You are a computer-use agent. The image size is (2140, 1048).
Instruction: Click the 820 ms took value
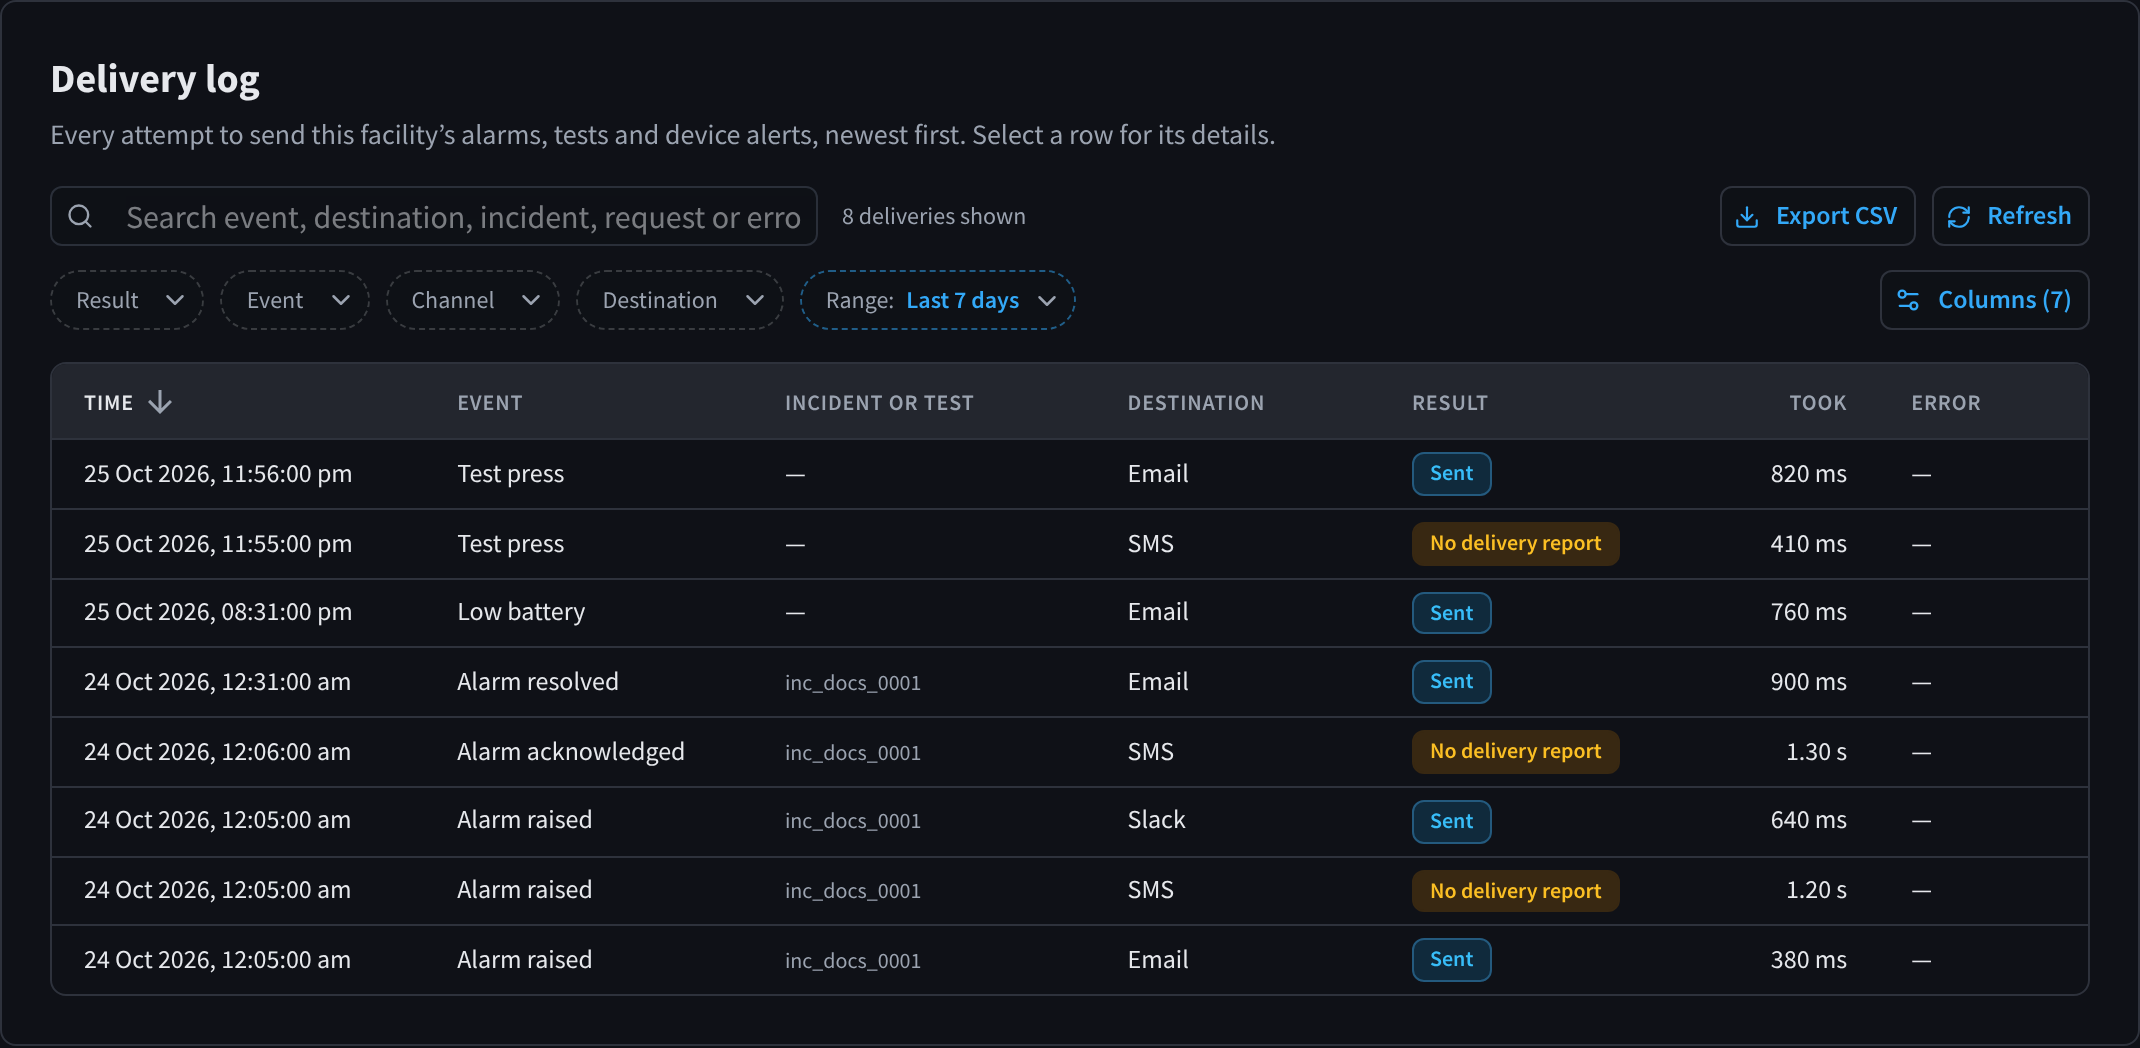(1808, 474)
